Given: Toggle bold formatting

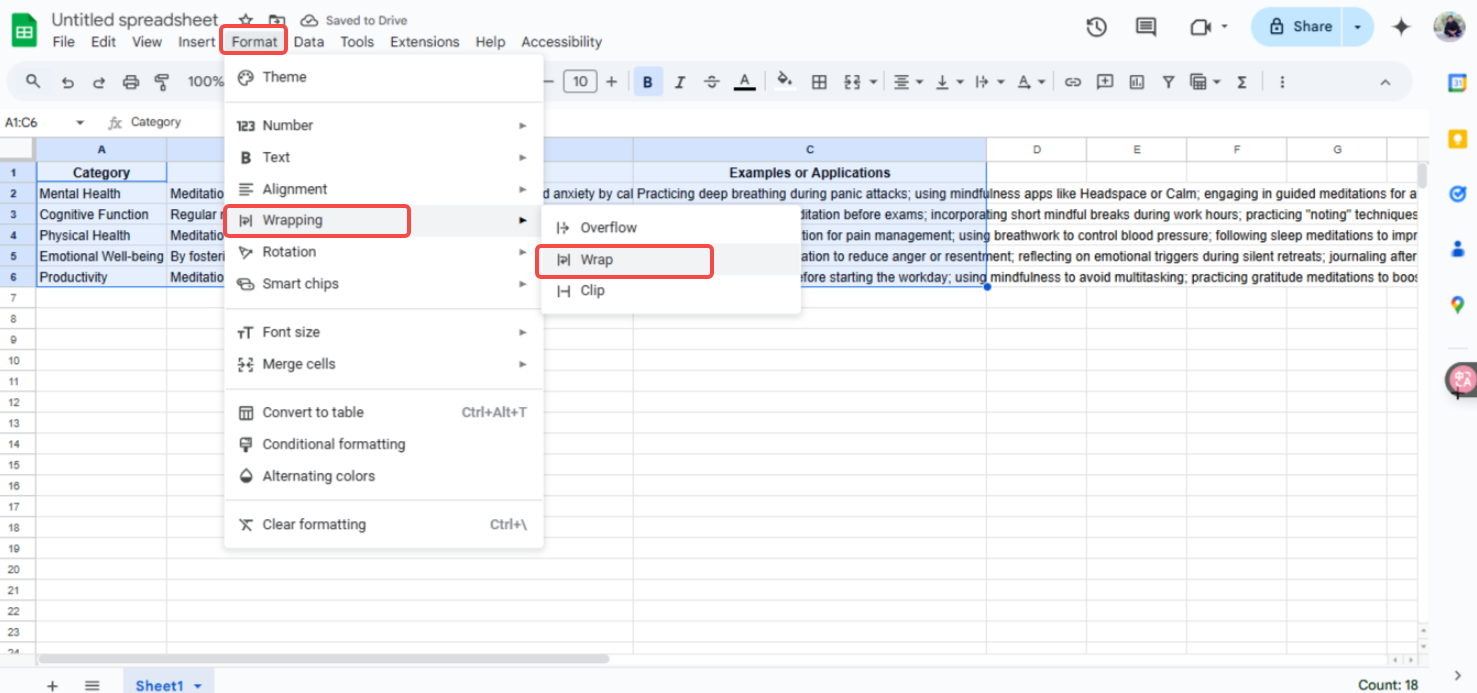Looking at the screenshot, I should coord(648,81).
